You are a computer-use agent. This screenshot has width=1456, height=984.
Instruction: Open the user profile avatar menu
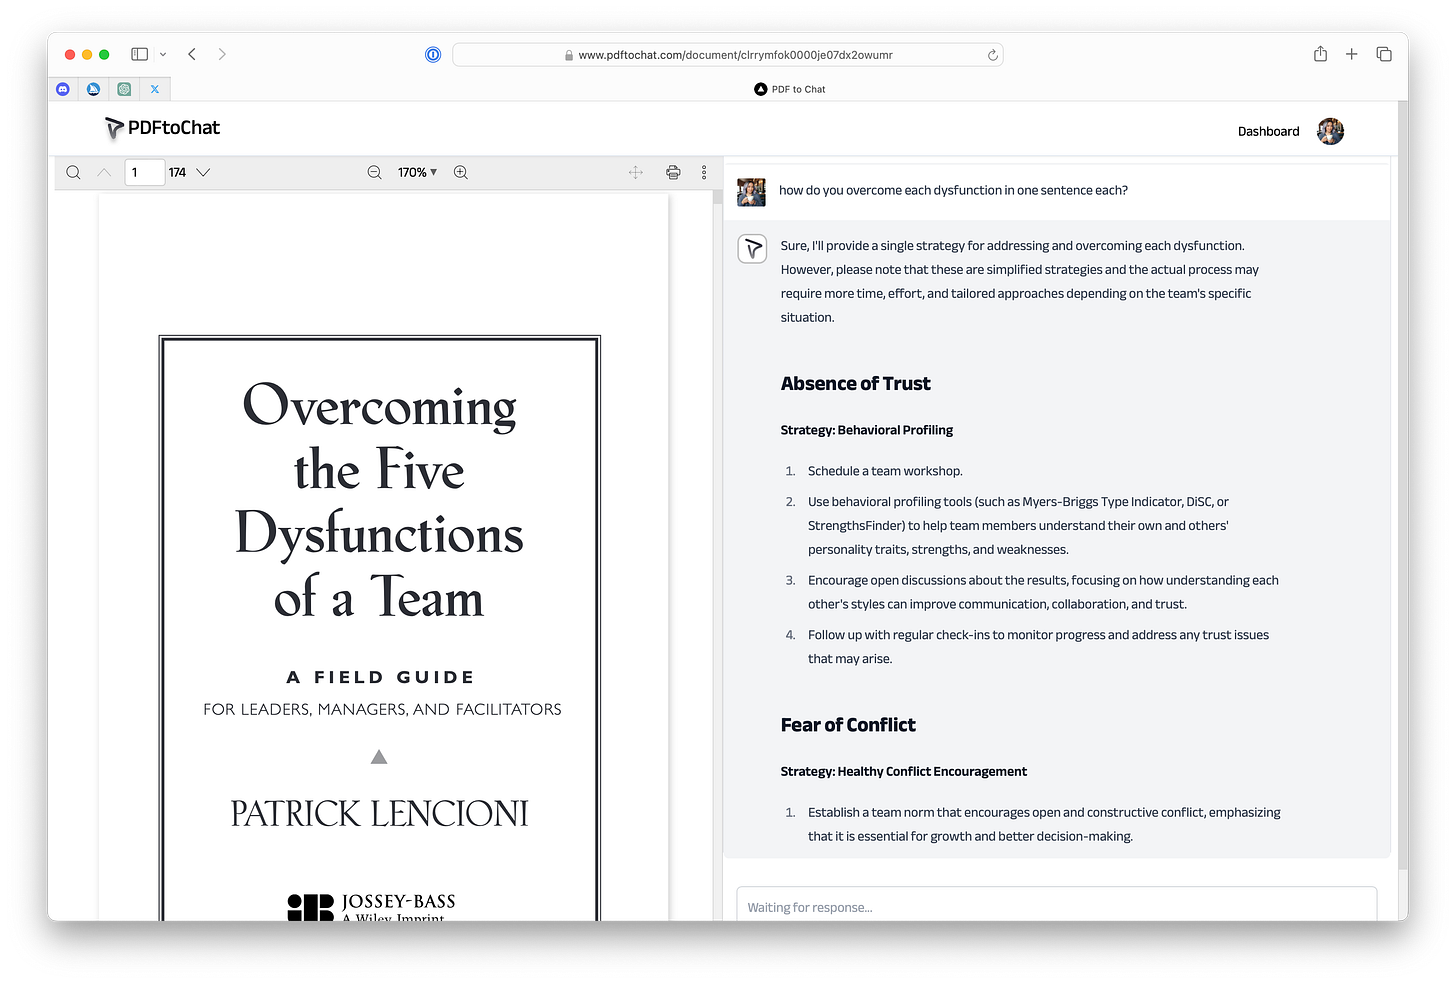tap(1330, 131)
